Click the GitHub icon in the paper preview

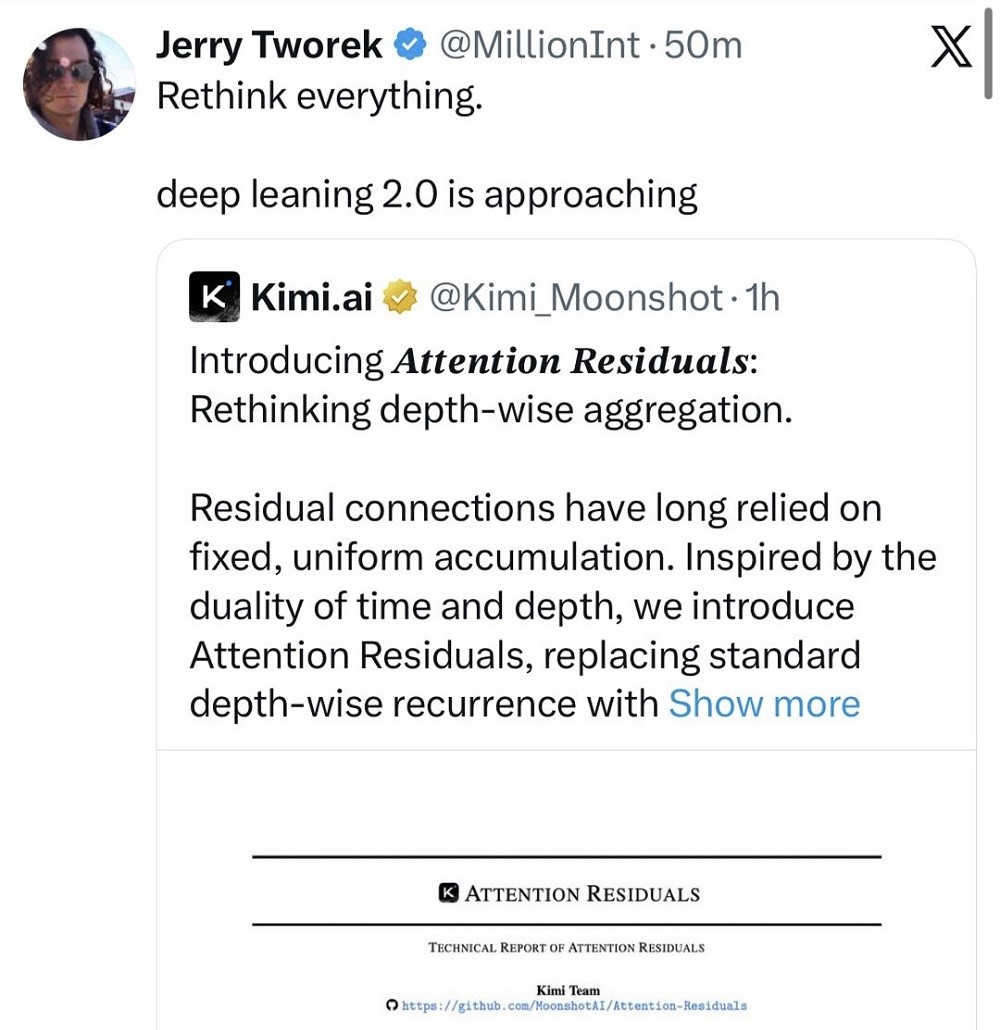[x=391, y=1005]
